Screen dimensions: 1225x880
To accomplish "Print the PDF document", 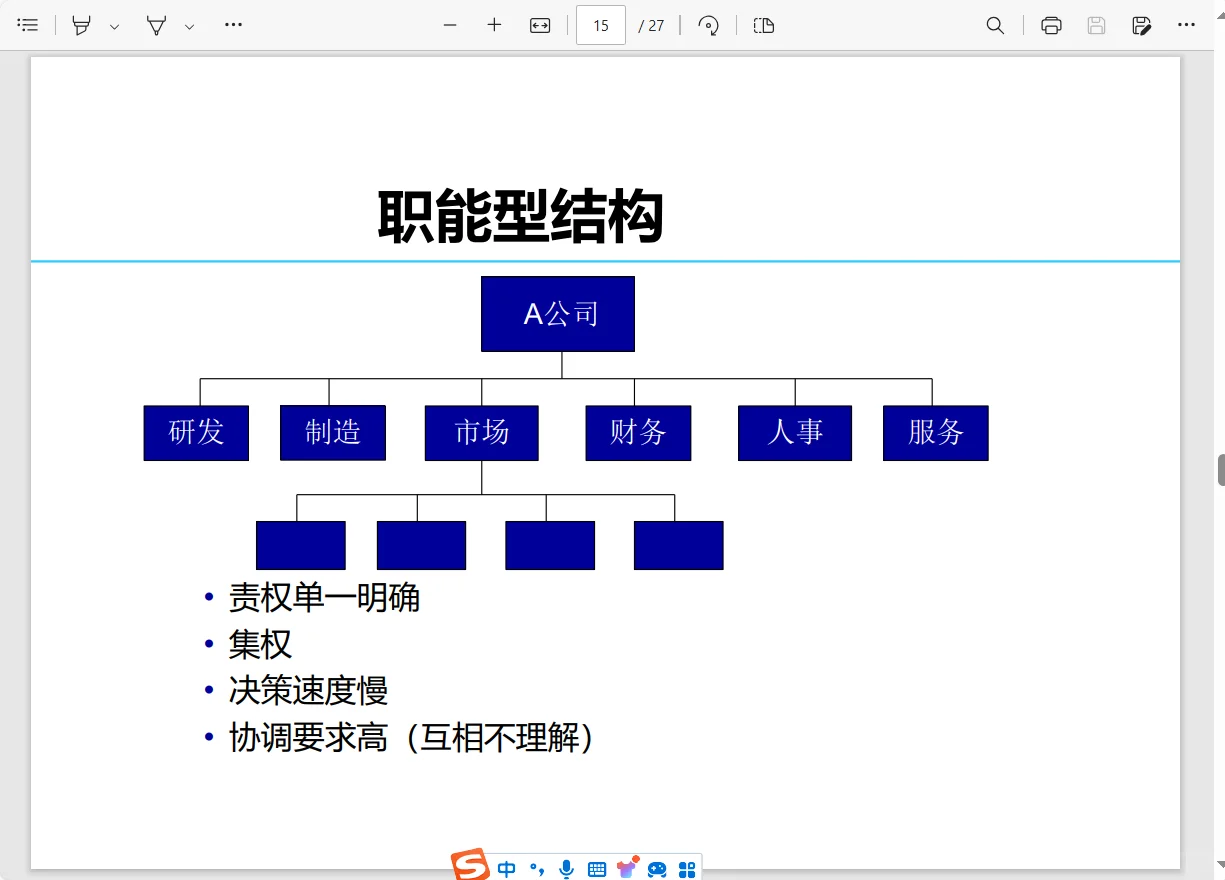I will coord(1050,25).
